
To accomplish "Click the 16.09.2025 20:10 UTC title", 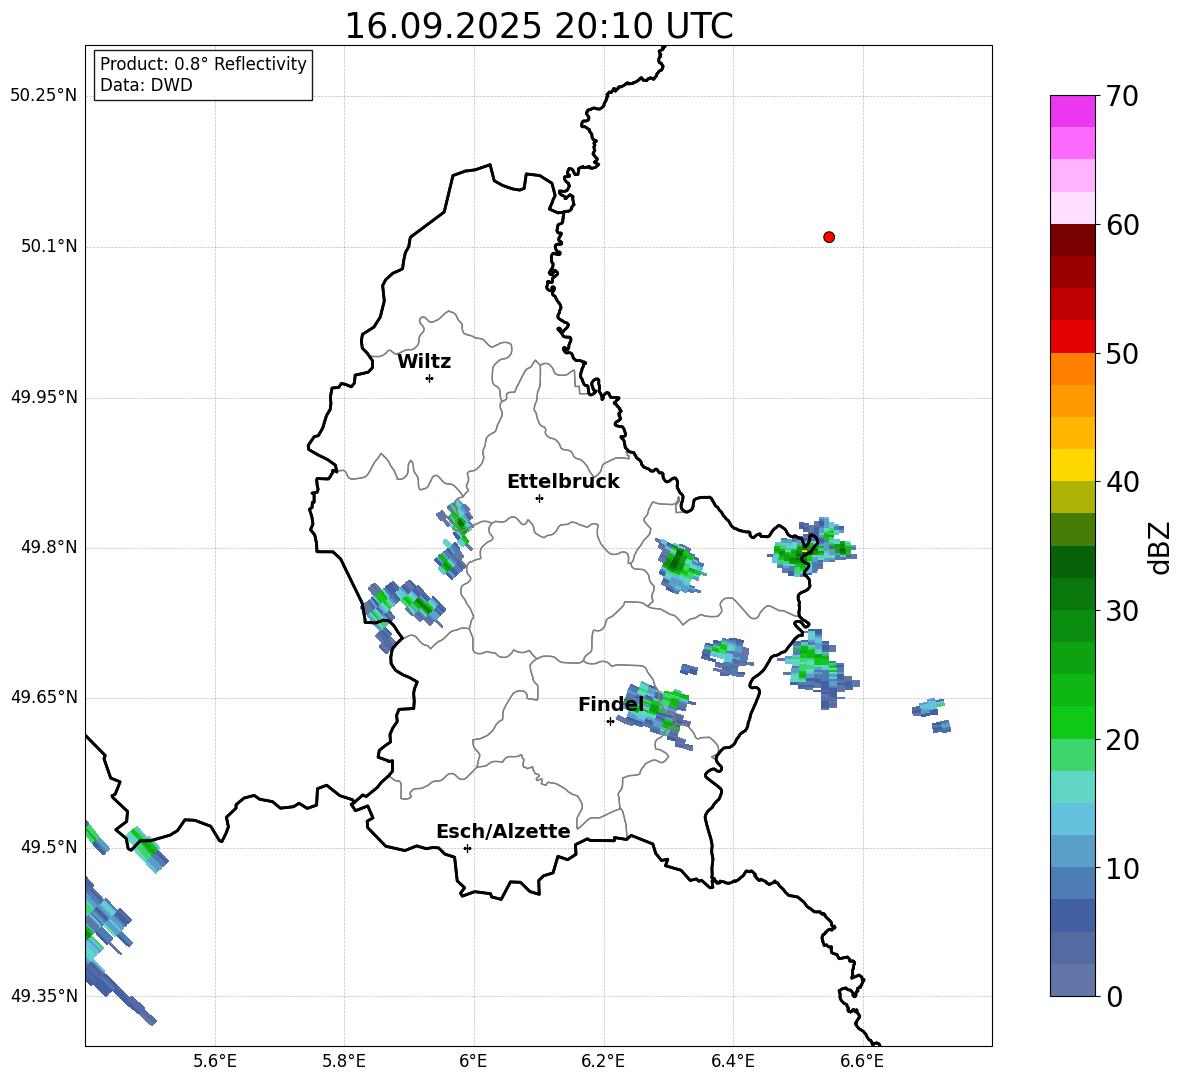I will 538,26.
